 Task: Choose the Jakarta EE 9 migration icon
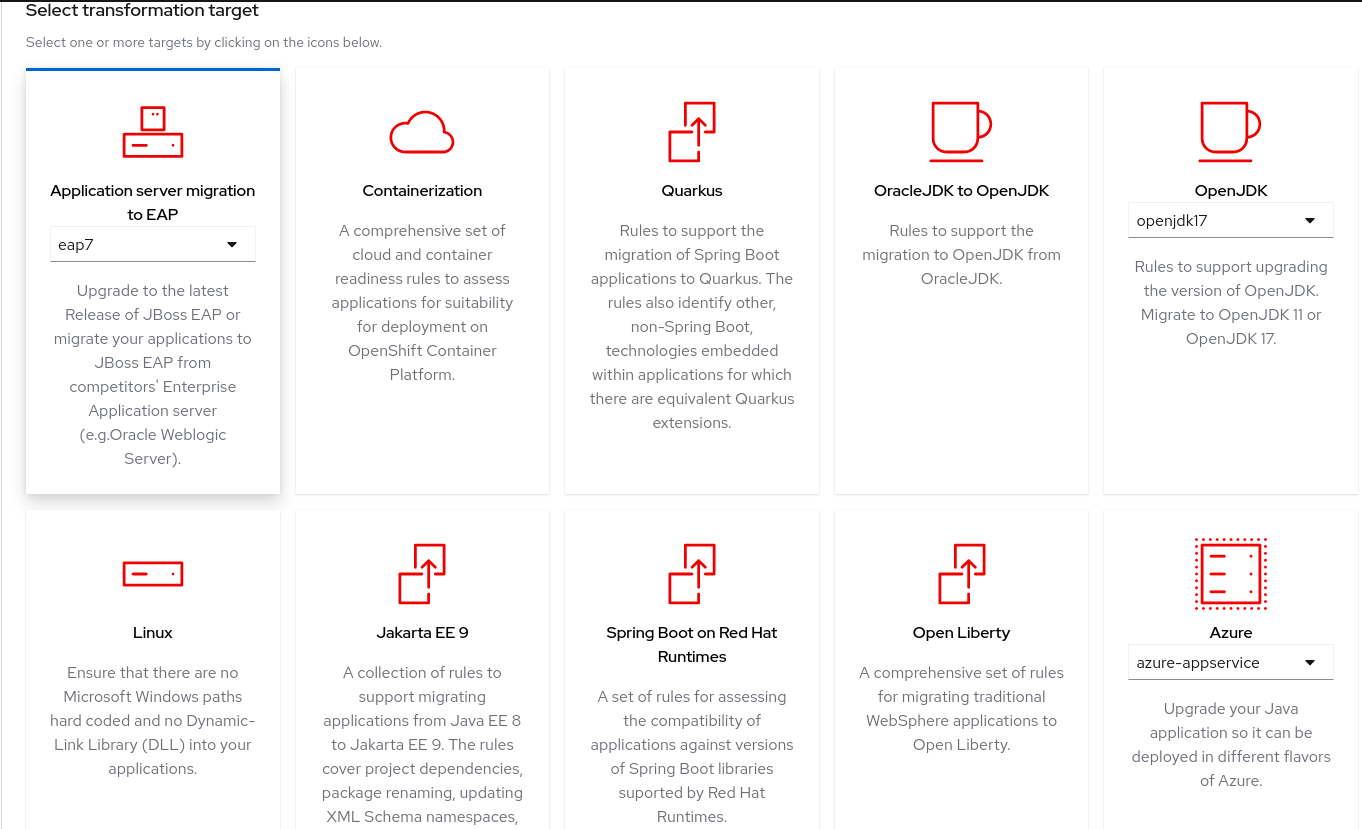point(422,574)
